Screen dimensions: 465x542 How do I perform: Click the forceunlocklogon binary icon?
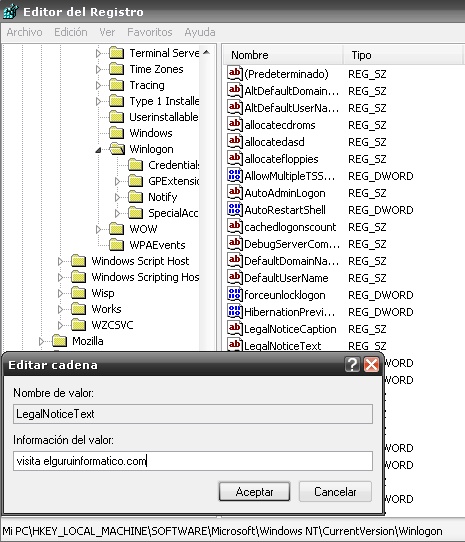click(234, 295)
